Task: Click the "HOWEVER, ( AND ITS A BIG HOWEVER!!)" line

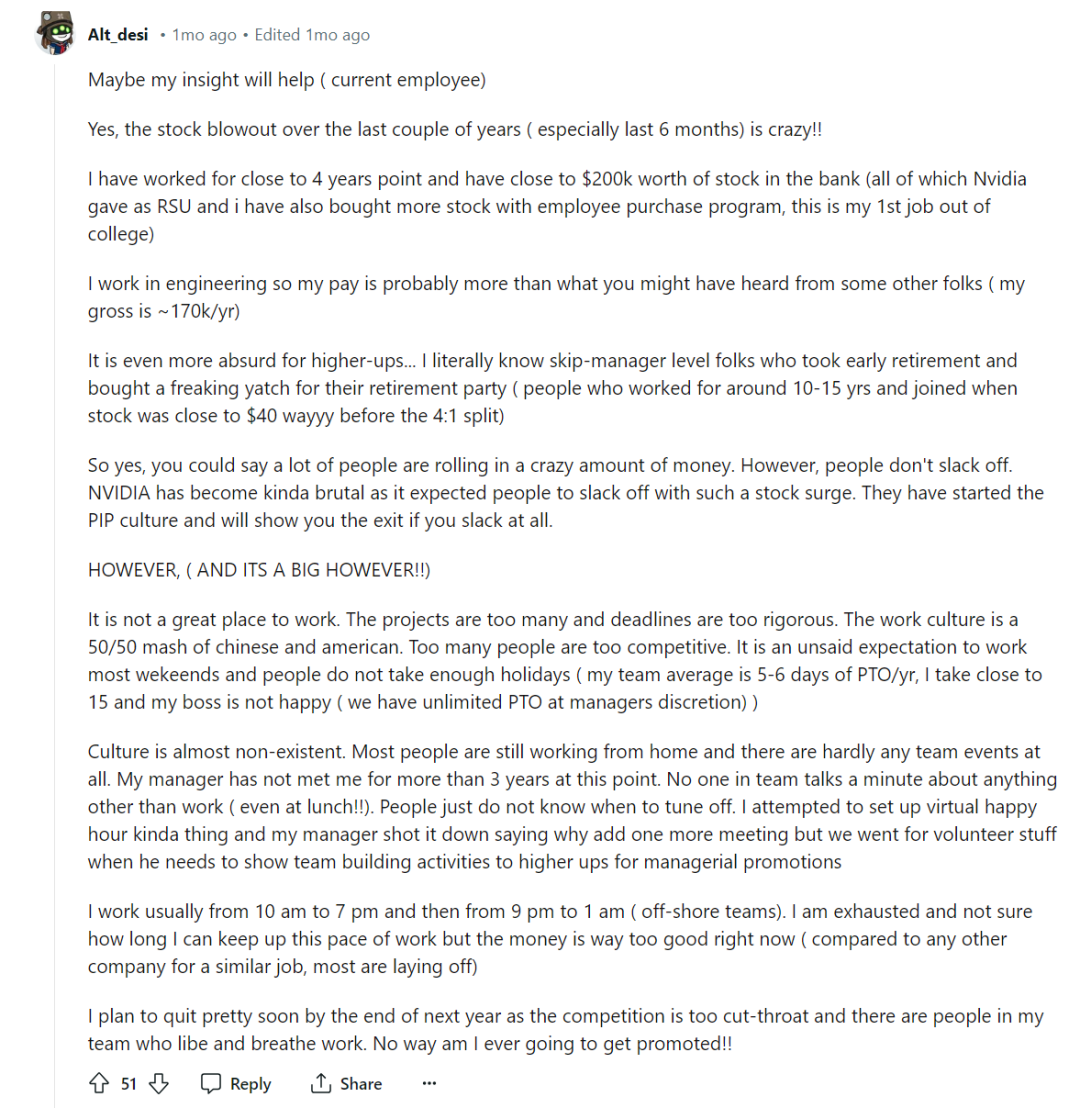Action: (x=260, y=570)
